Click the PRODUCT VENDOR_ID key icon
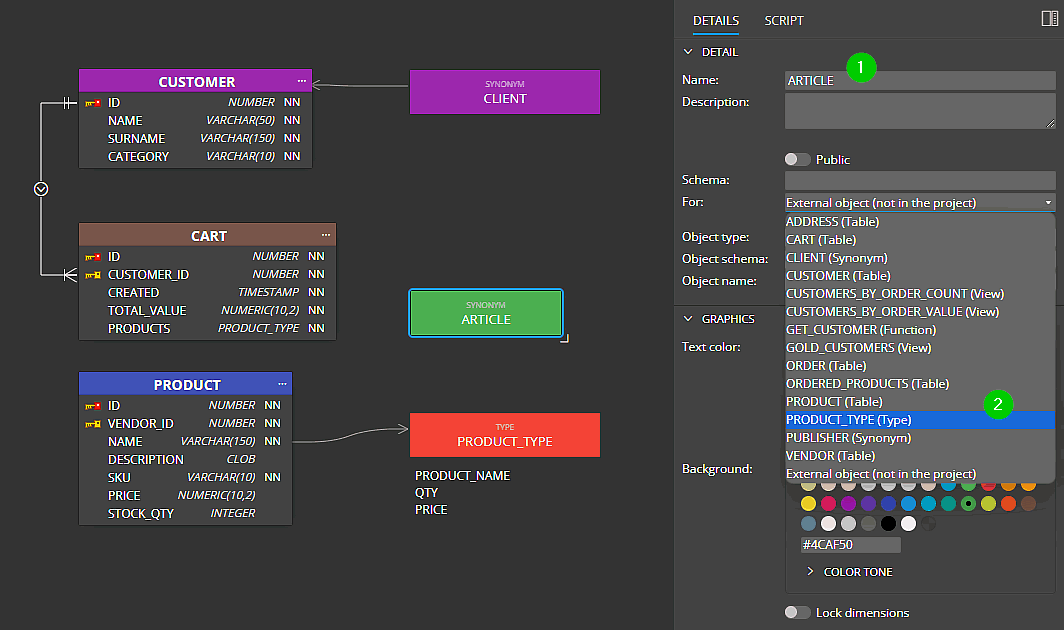This screenshot has height=630, width=1064. coord(93,424)
